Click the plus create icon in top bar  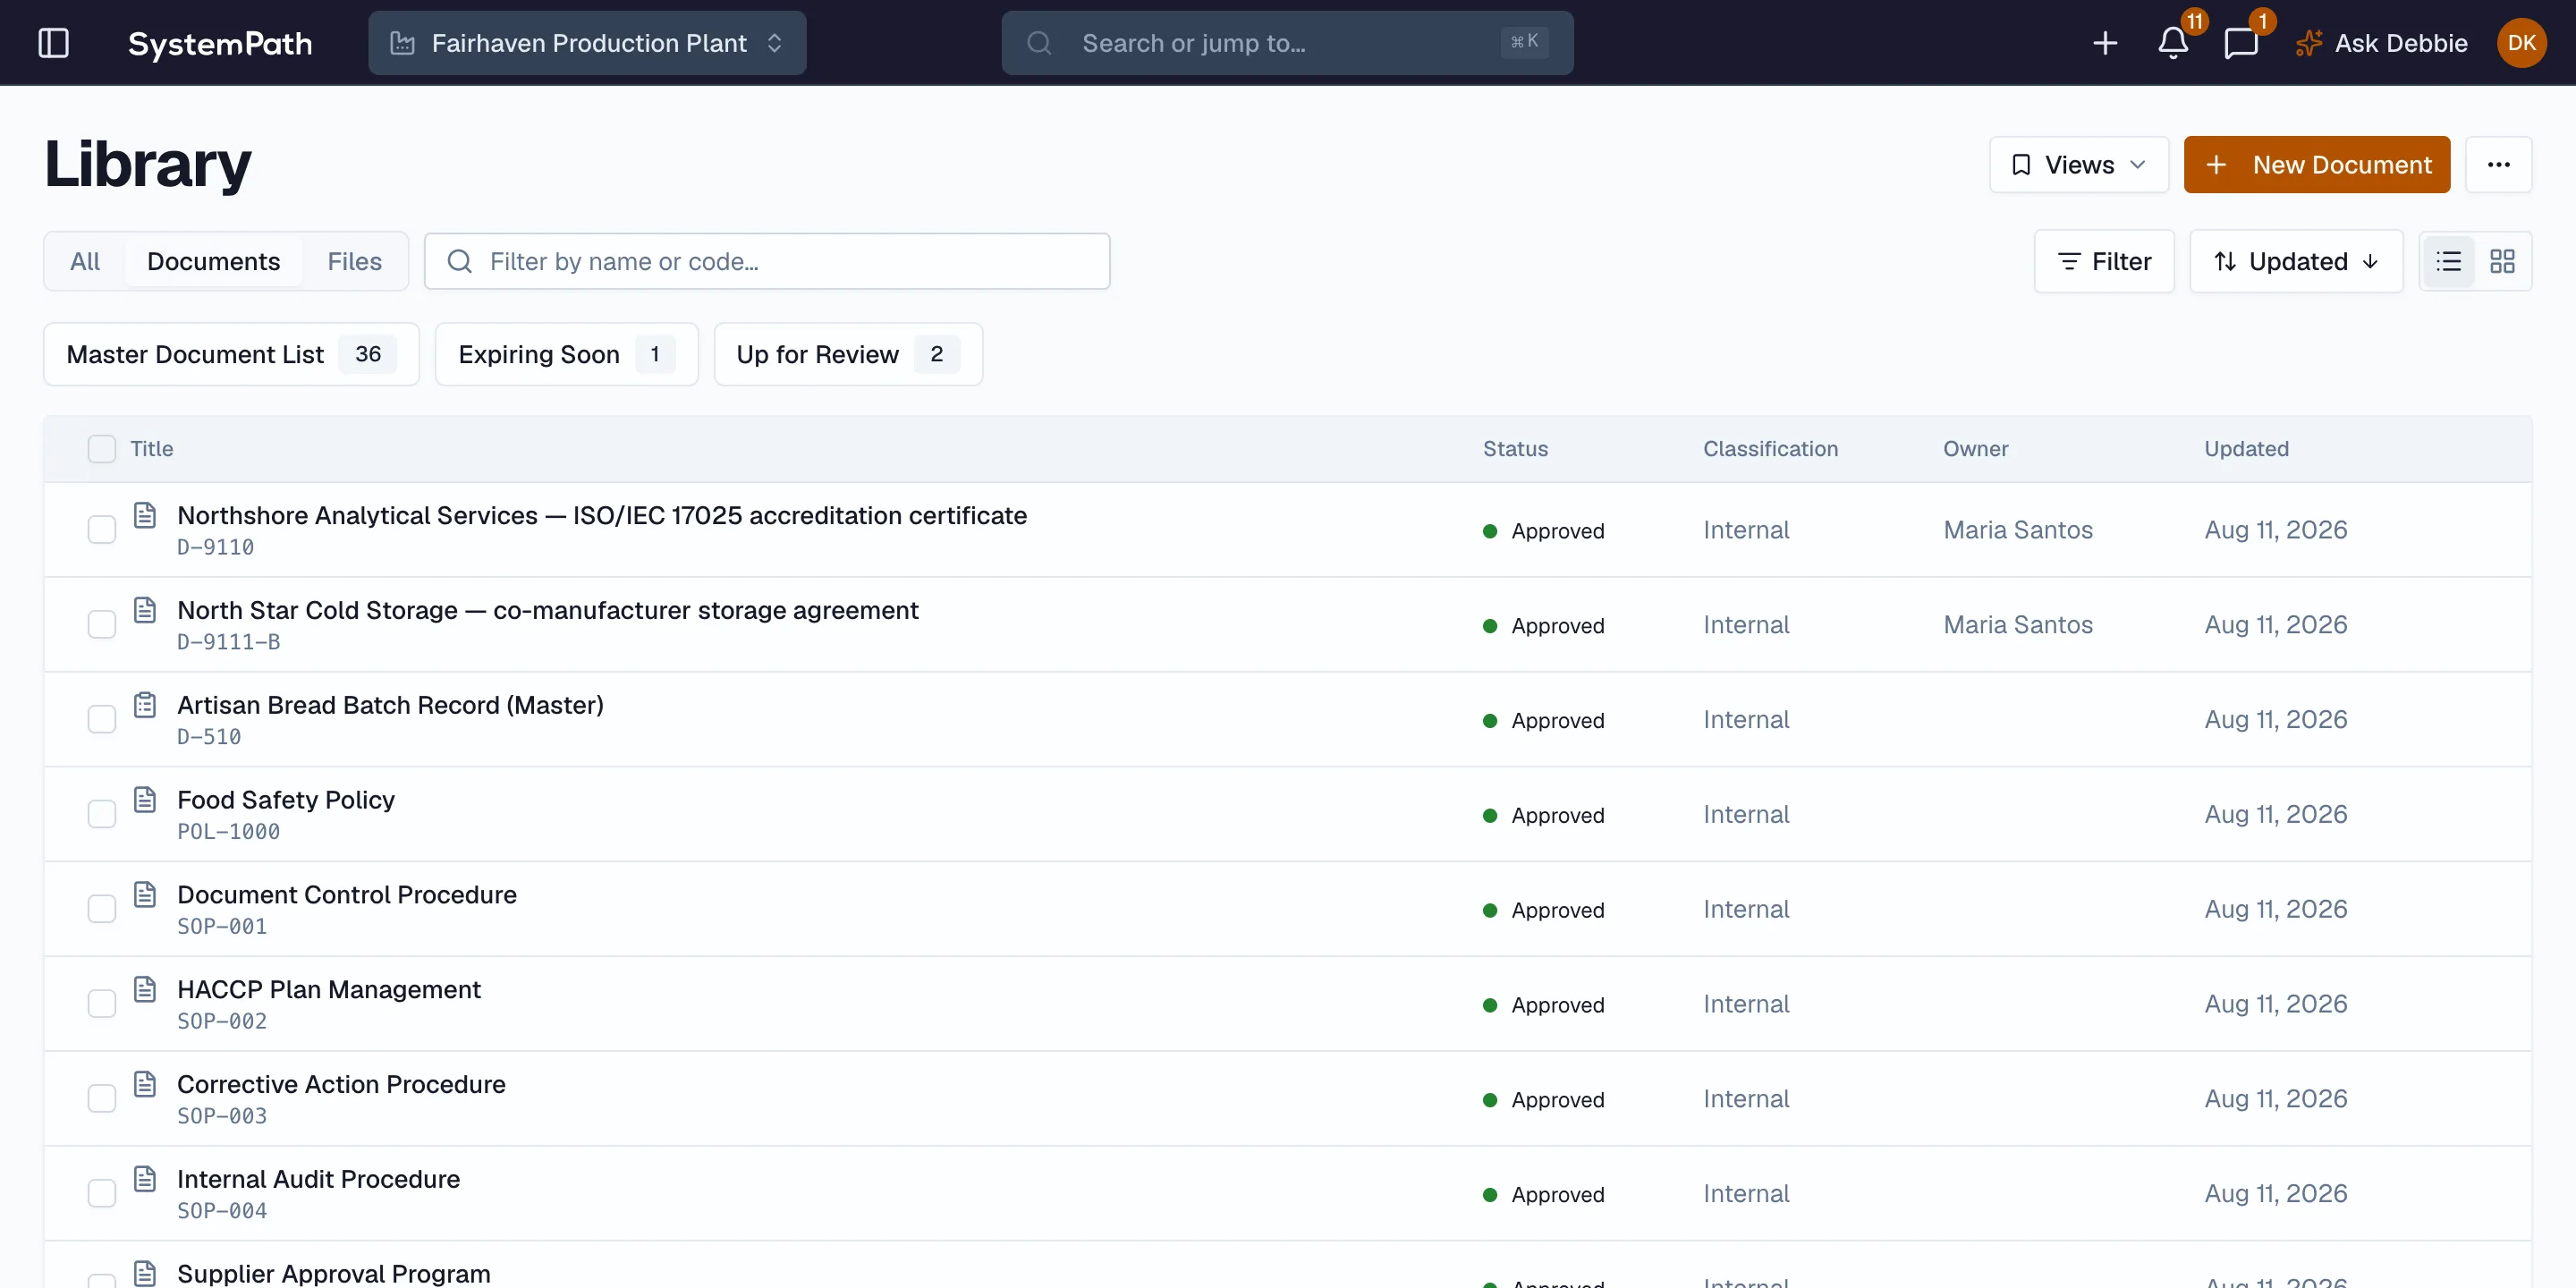2105,43
